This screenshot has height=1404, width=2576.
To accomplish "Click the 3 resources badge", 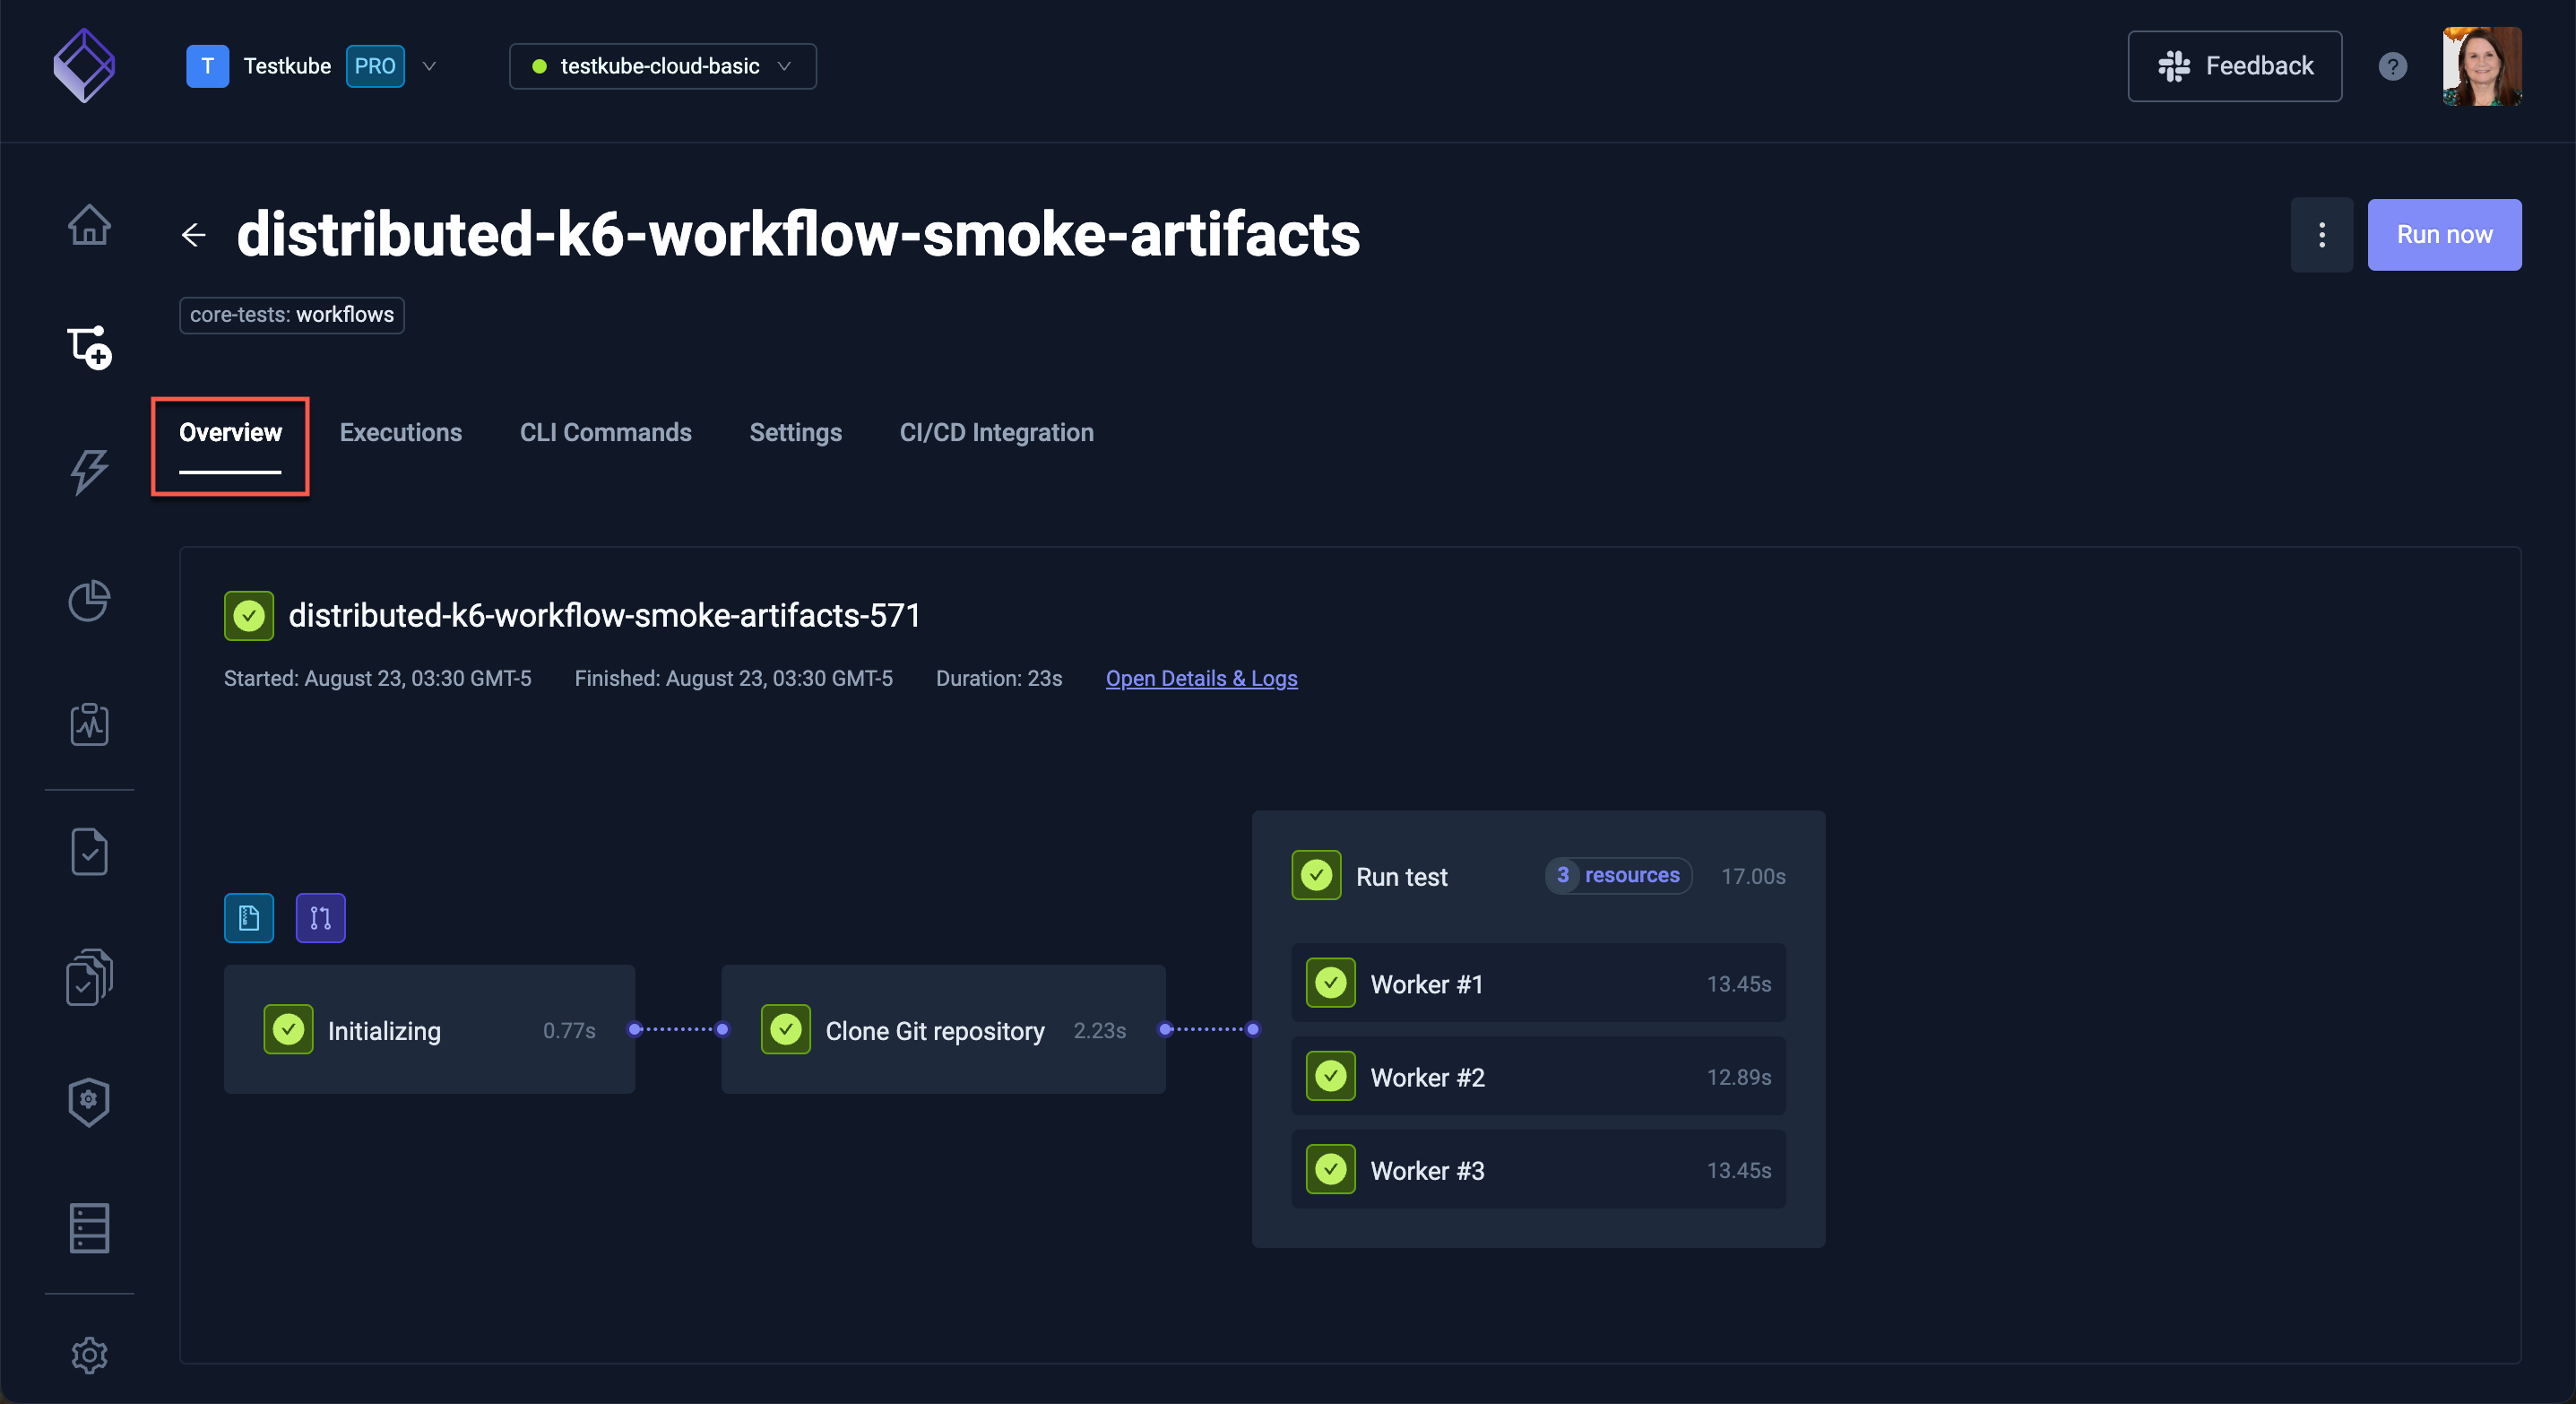I will 1617,875.
